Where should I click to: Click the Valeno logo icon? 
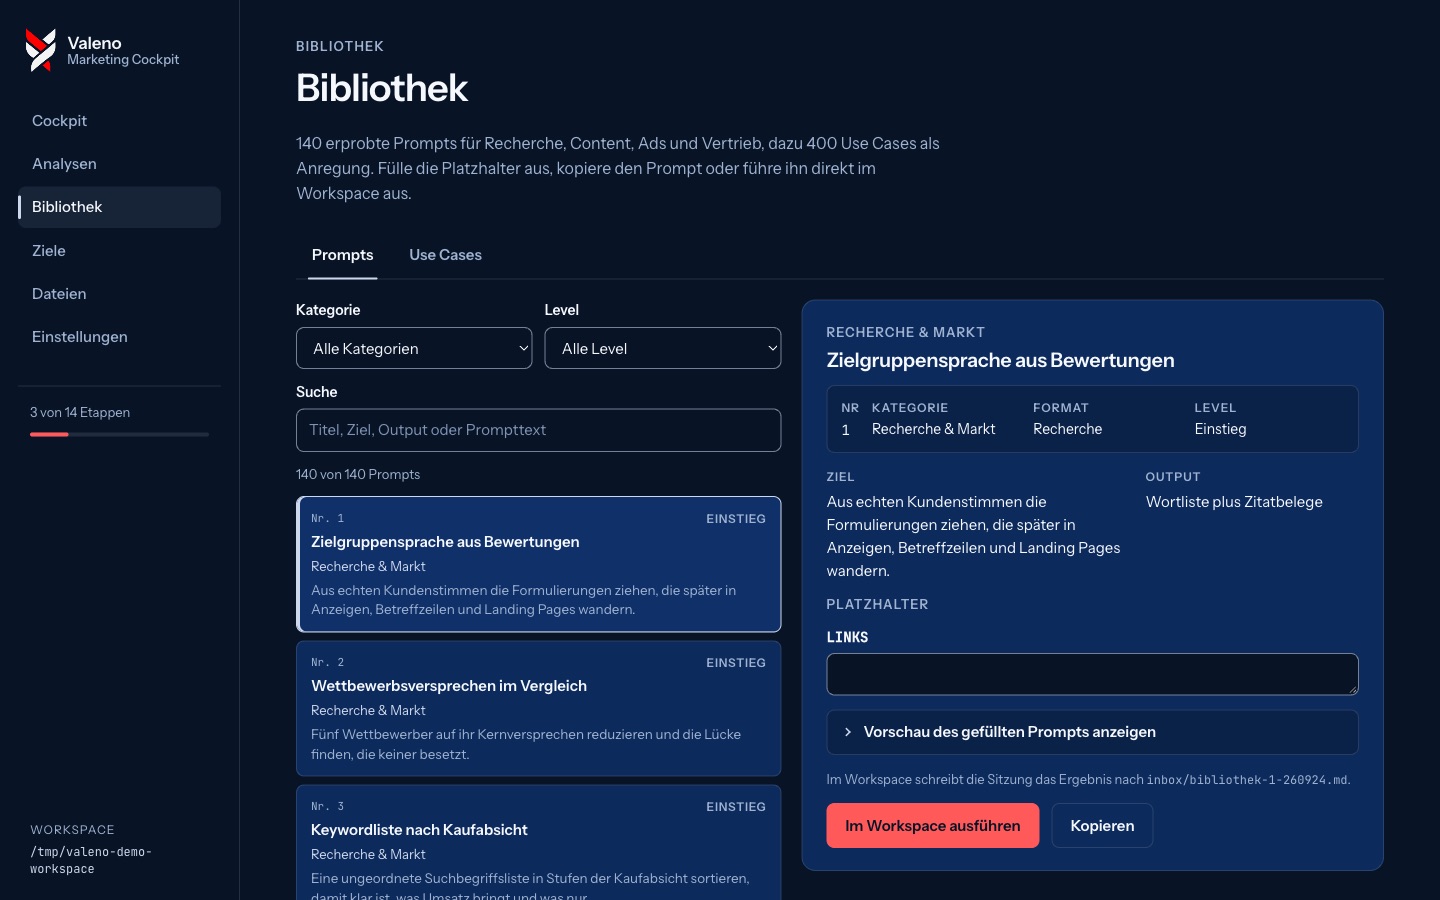pyautogui.click(x=41, y=50)
